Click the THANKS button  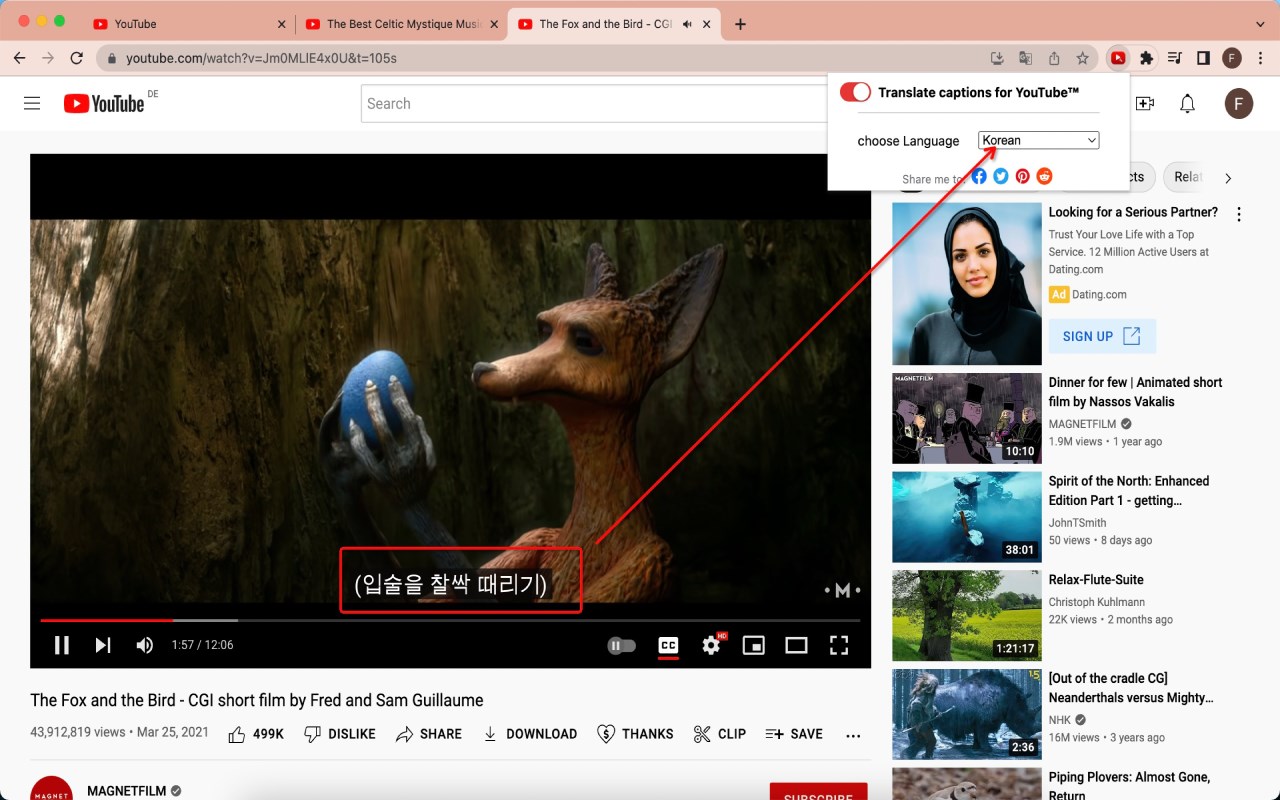(635, 734)
